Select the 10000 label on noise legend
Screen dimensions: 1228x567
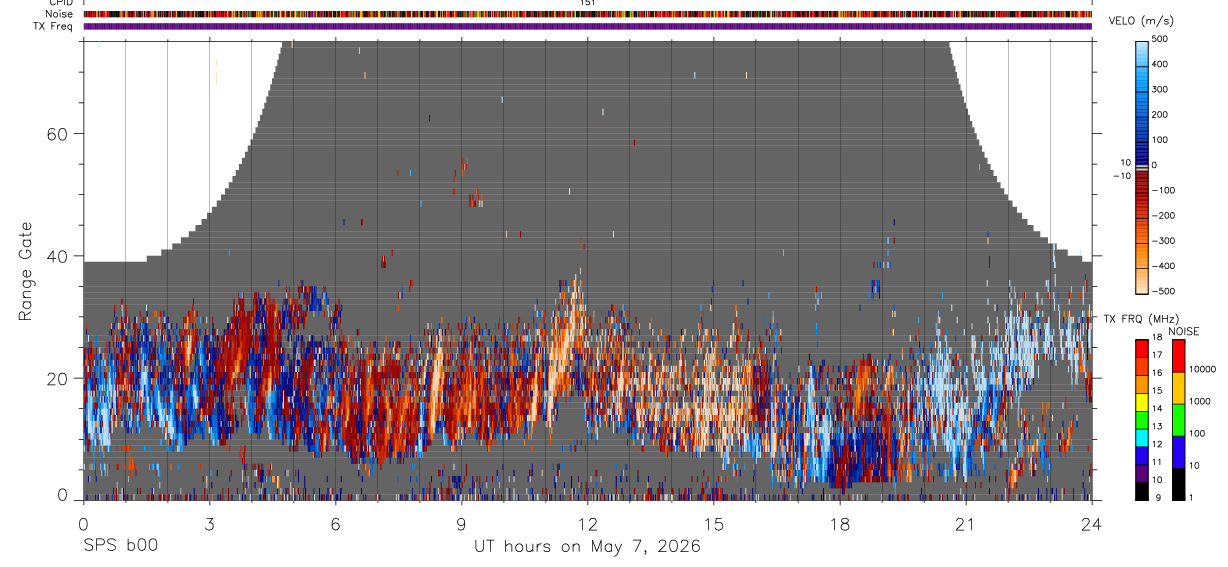(1202, 369)
